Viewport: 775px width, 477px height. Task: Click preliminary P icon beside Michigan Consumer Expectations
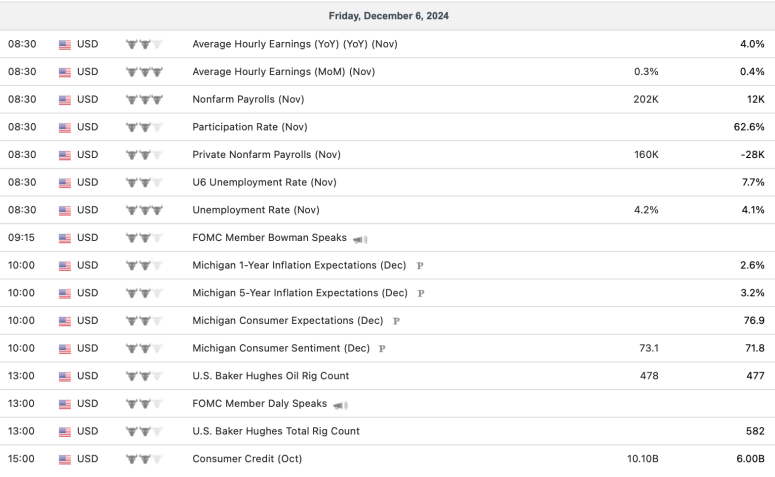click(396, 322)
